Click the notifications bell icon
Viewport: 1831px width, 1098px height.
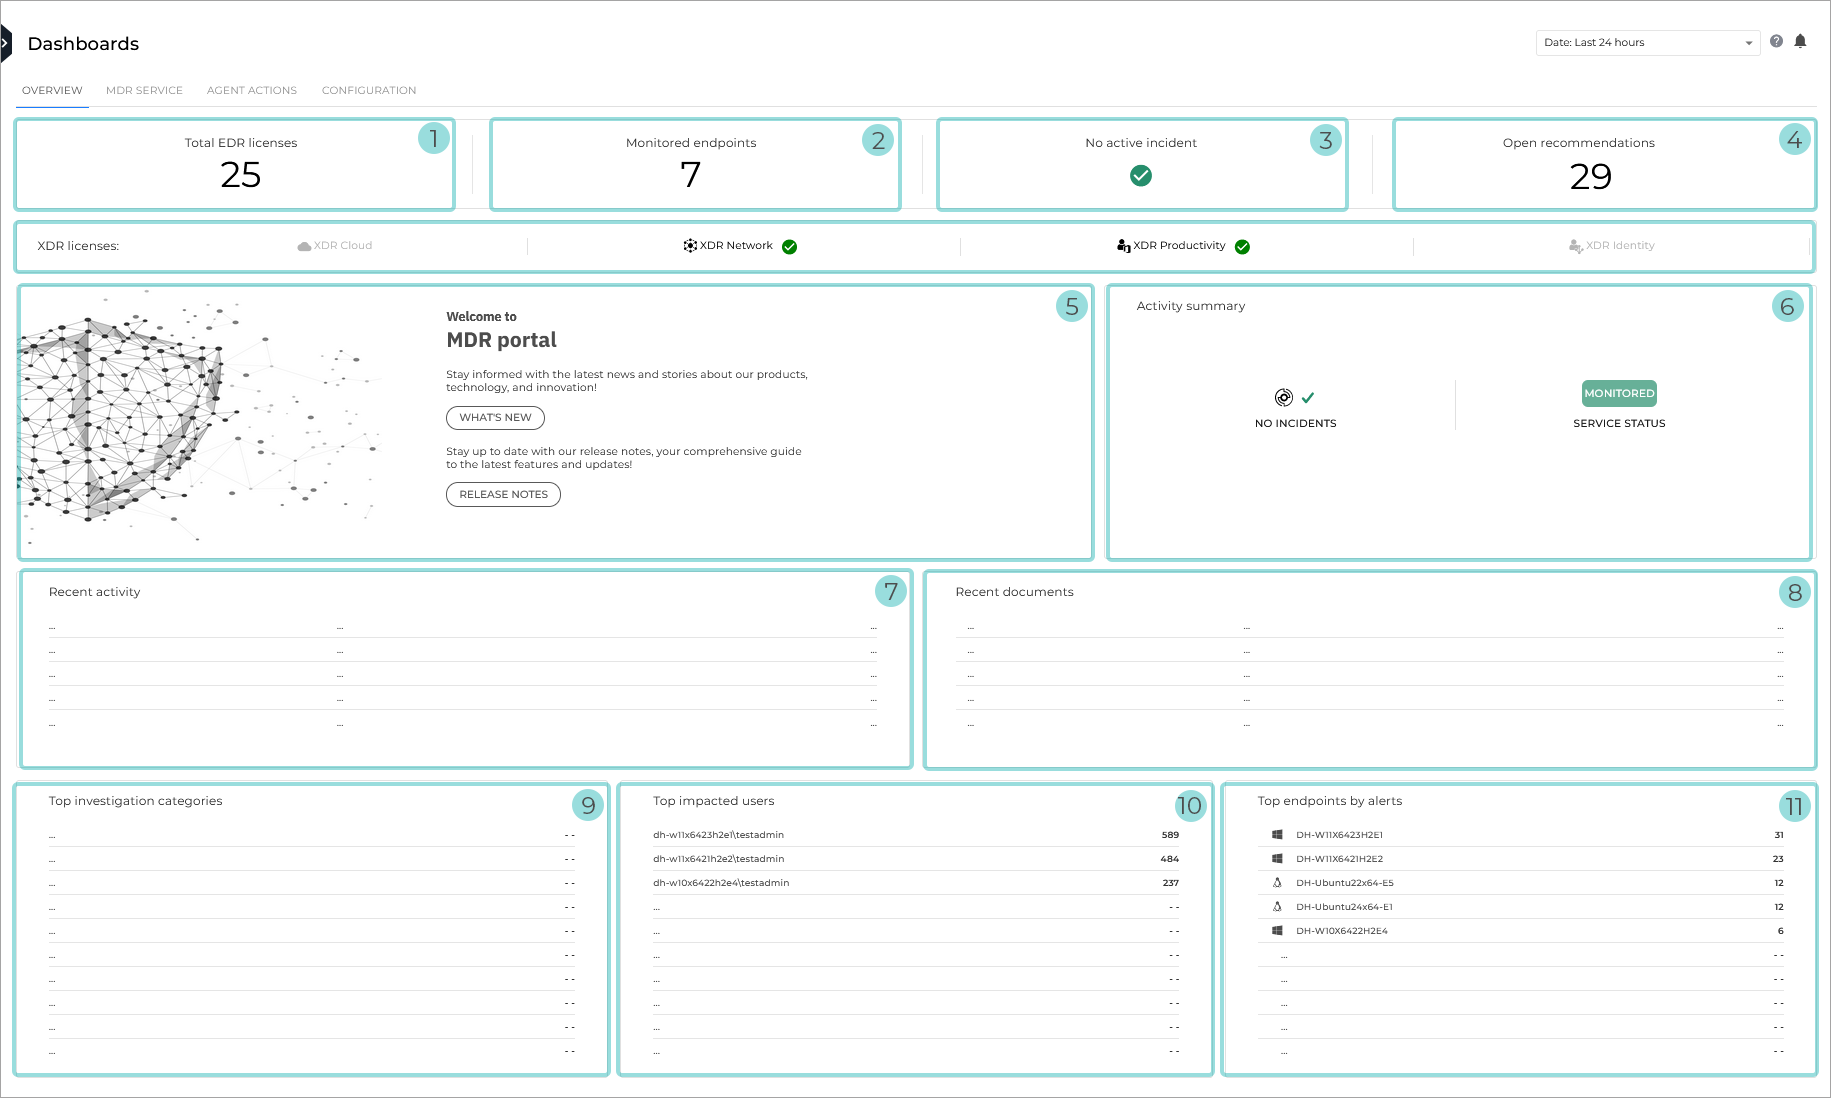(x=1802, y=41)
